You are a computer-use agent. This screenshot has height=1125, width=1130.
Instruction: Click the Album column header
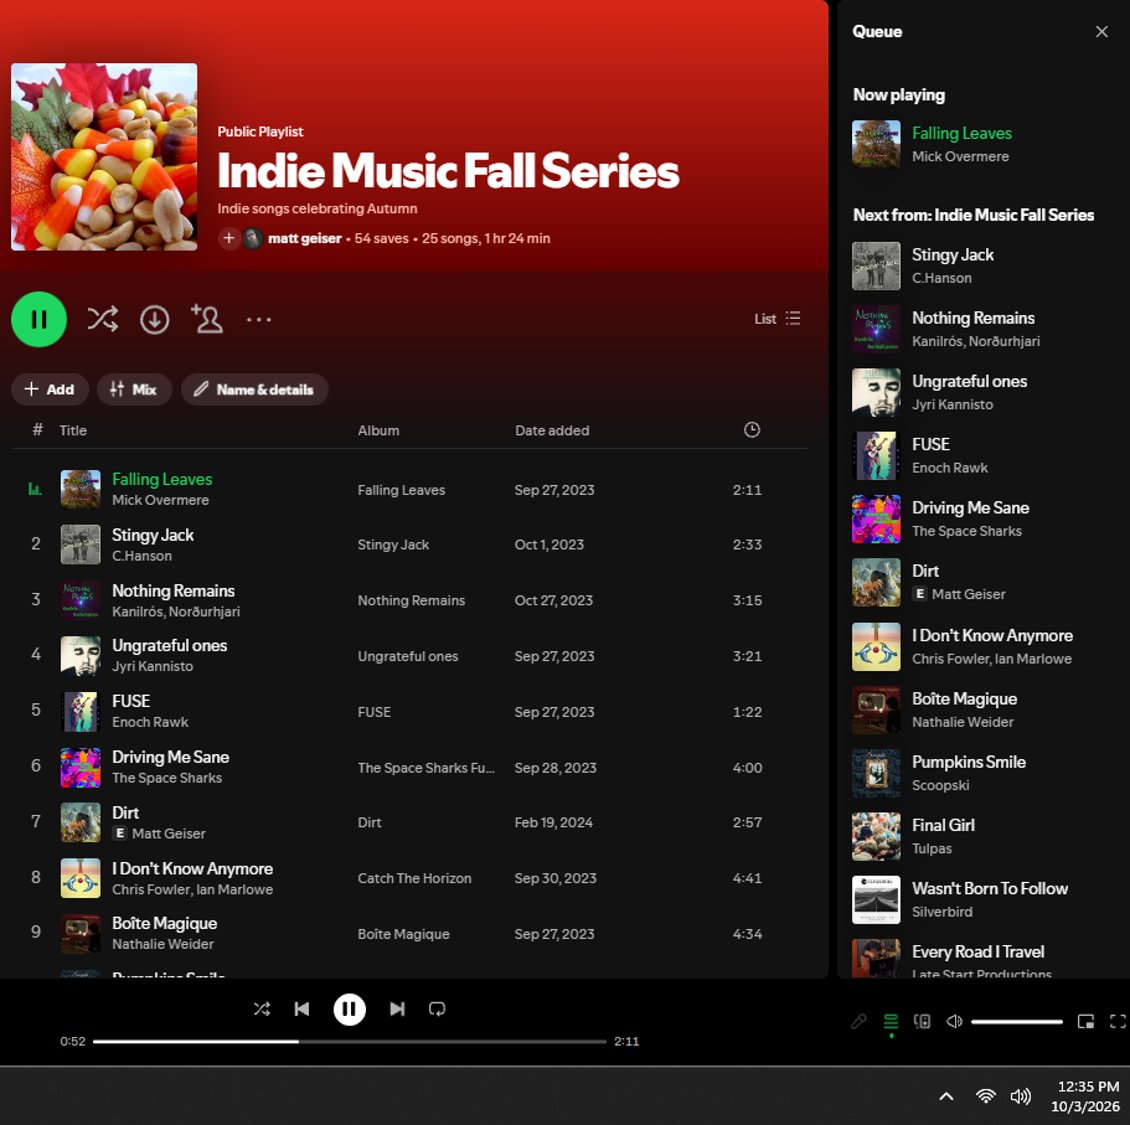click(378, 430)
